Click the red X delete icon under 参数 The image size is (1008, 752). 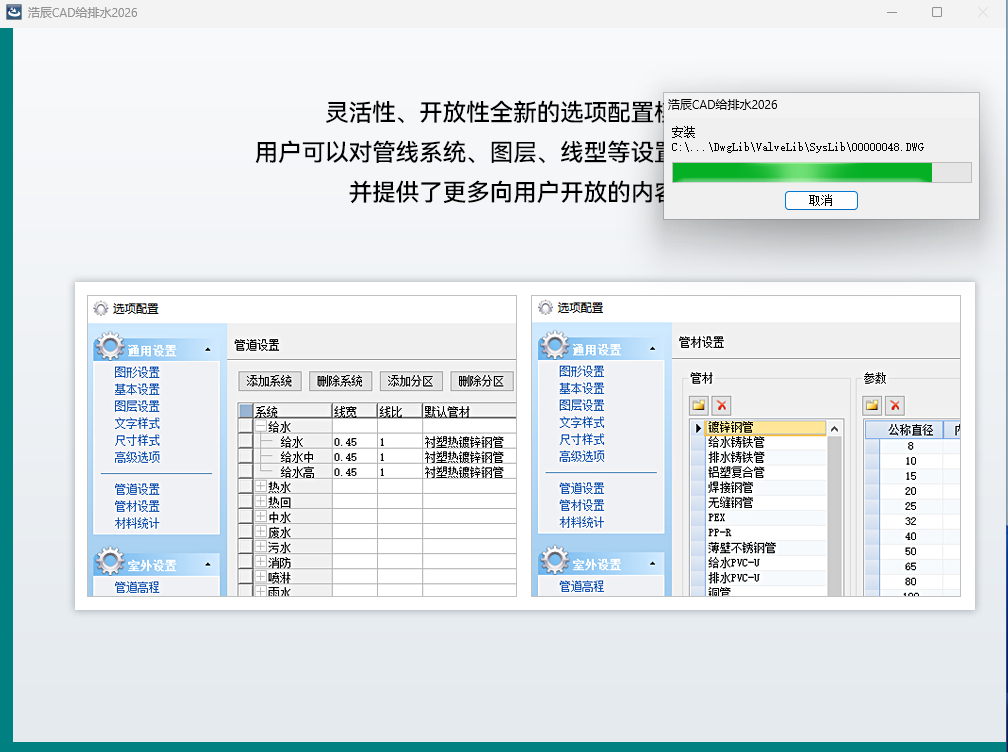pyautogui.click(x=894, y=404)
